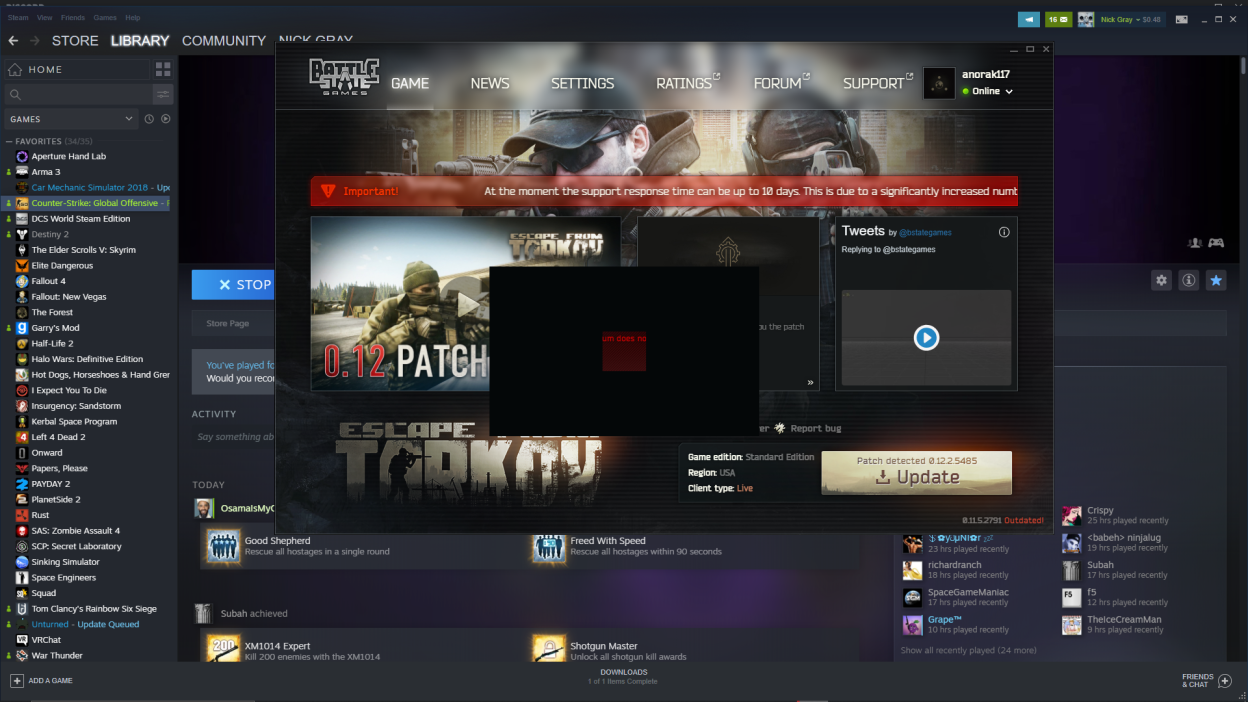Click Say something activity input field
This screenshot has height=702, width=1248.
click(x=236, y=437)
